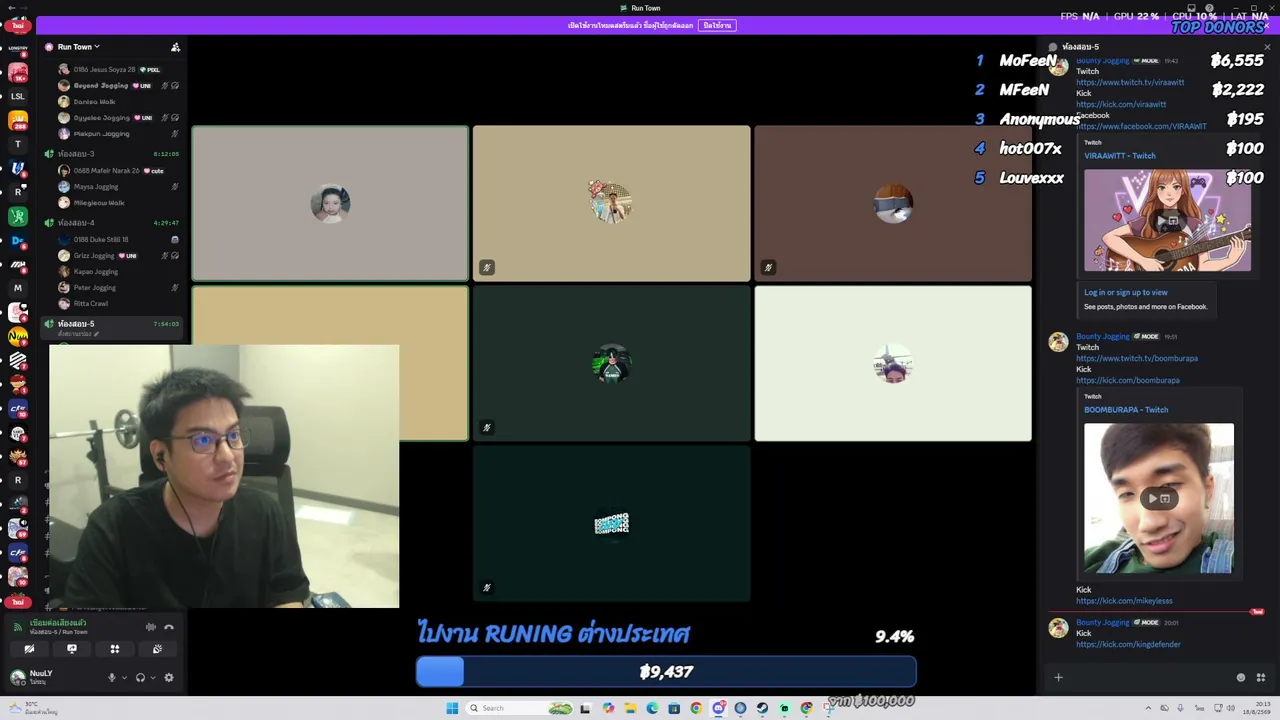Expand microphone input options arrow

pyautogui.click(x=124, y=677)
